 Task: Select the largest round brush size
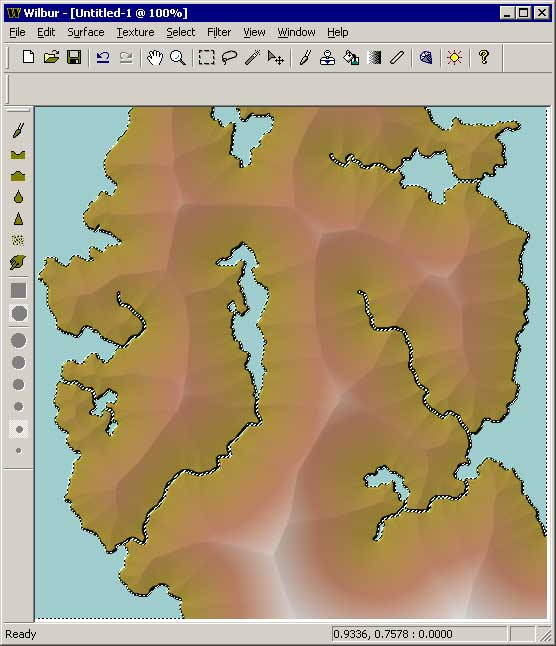pyautogui.click(x=19, y=341)
